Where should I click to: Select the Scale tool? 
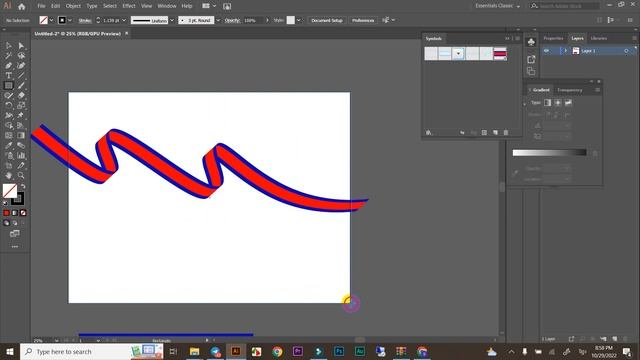pos(21,105)
